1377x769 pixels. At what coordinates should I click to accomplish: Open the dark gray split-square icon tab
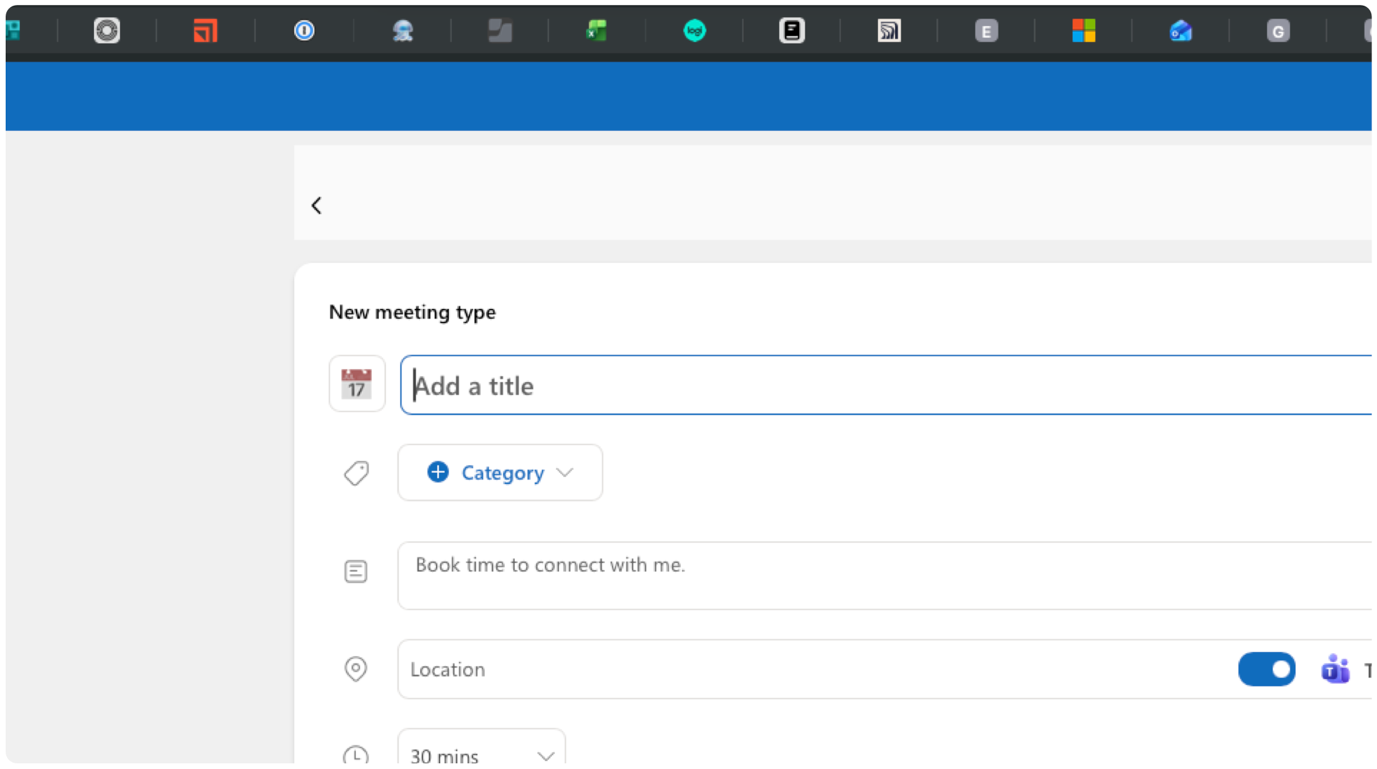pyautogui.click(x=500, y=31)
